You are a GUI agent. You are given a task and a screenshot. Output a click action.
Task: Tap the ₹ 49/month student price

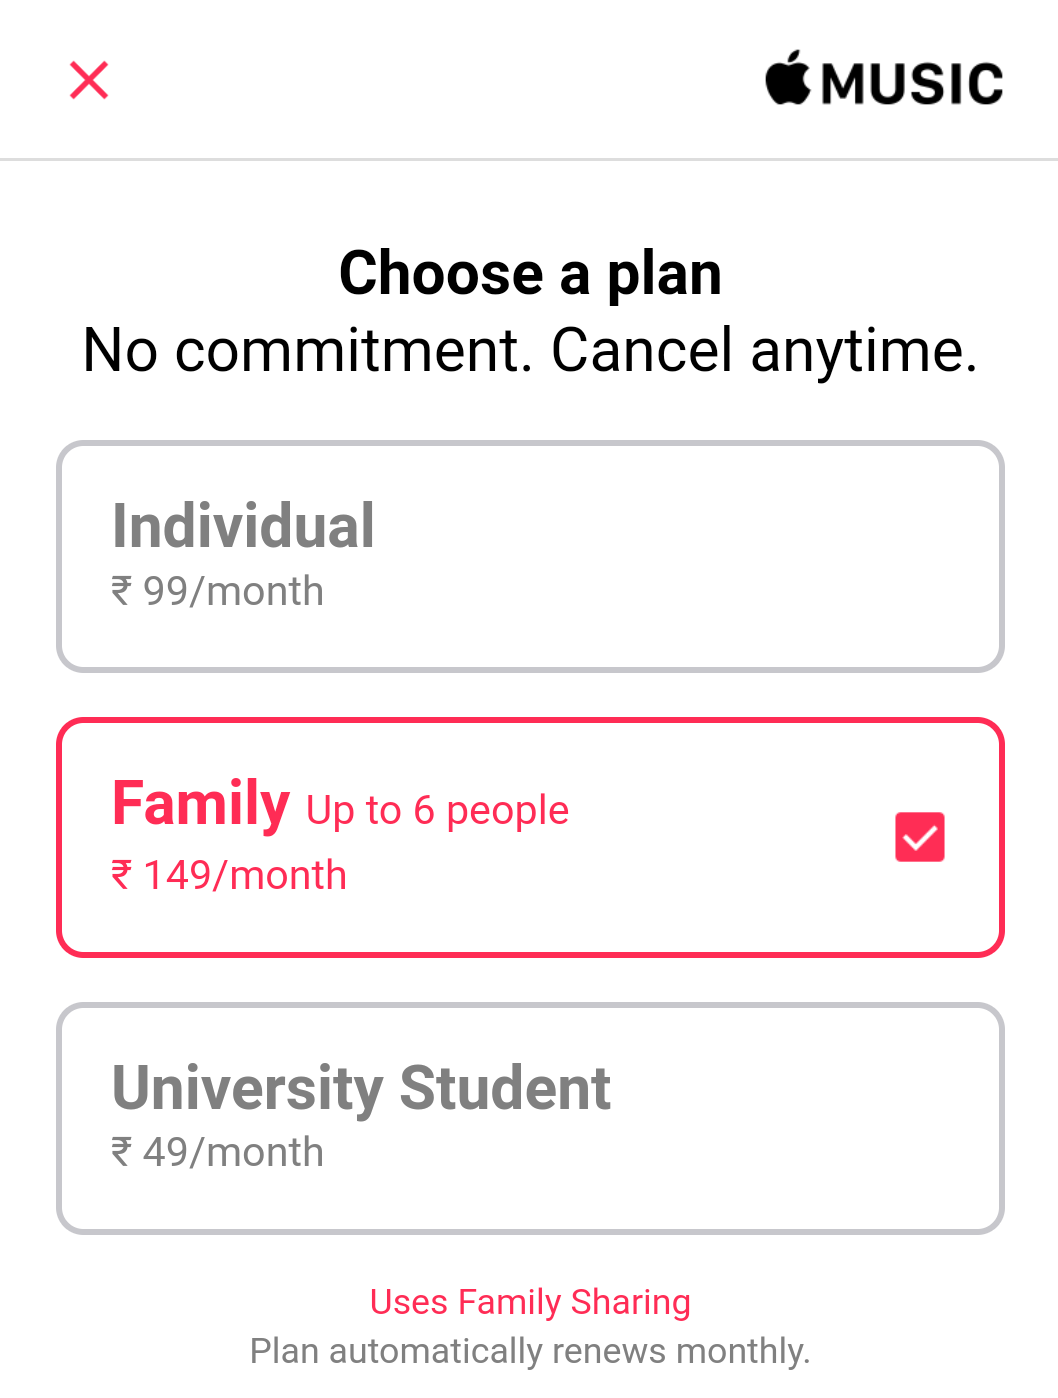217,1152
